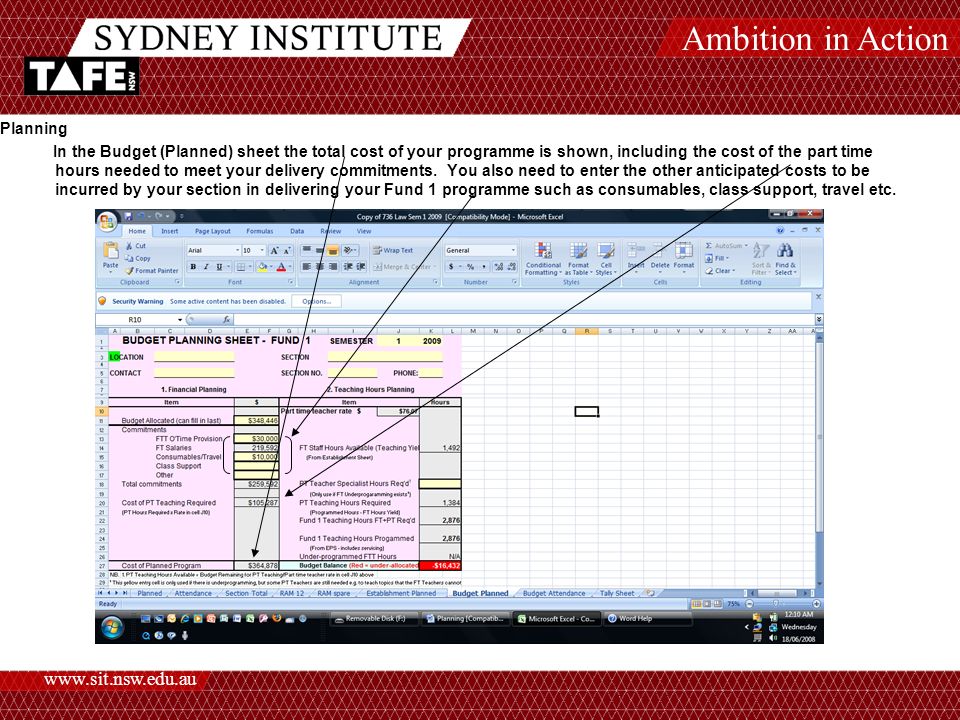Click the system tray clock showing 12:10 AM
The width and height of the screenshot is (960, 720).
tap(799, 614)
